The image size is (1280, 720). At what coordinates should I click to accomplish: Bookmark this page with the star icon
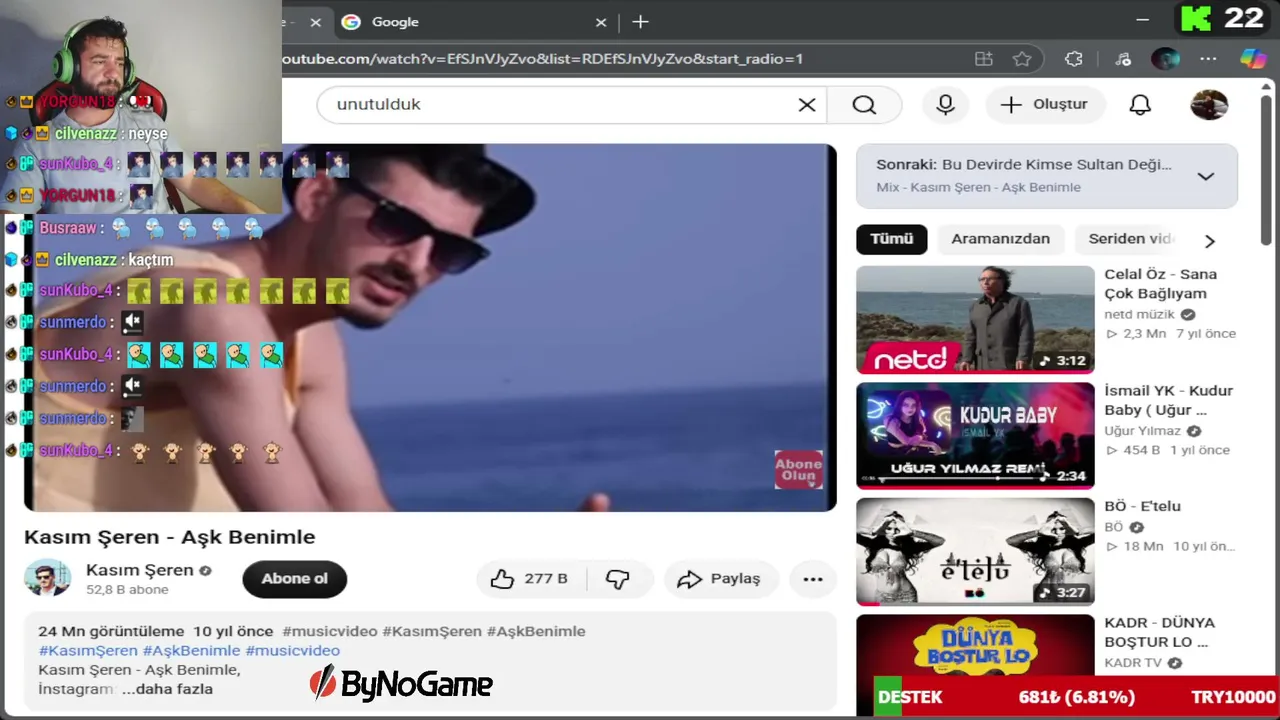point(1022,59)
